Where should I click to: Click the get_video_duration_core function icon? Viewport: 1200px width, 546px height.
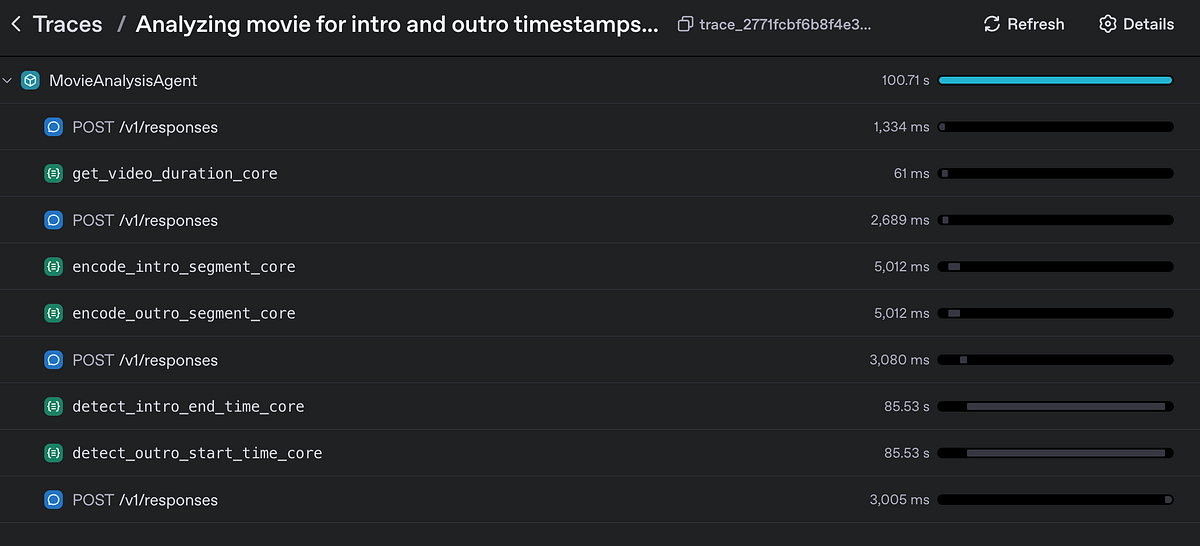pyautogui.click(x=54, y=174)
